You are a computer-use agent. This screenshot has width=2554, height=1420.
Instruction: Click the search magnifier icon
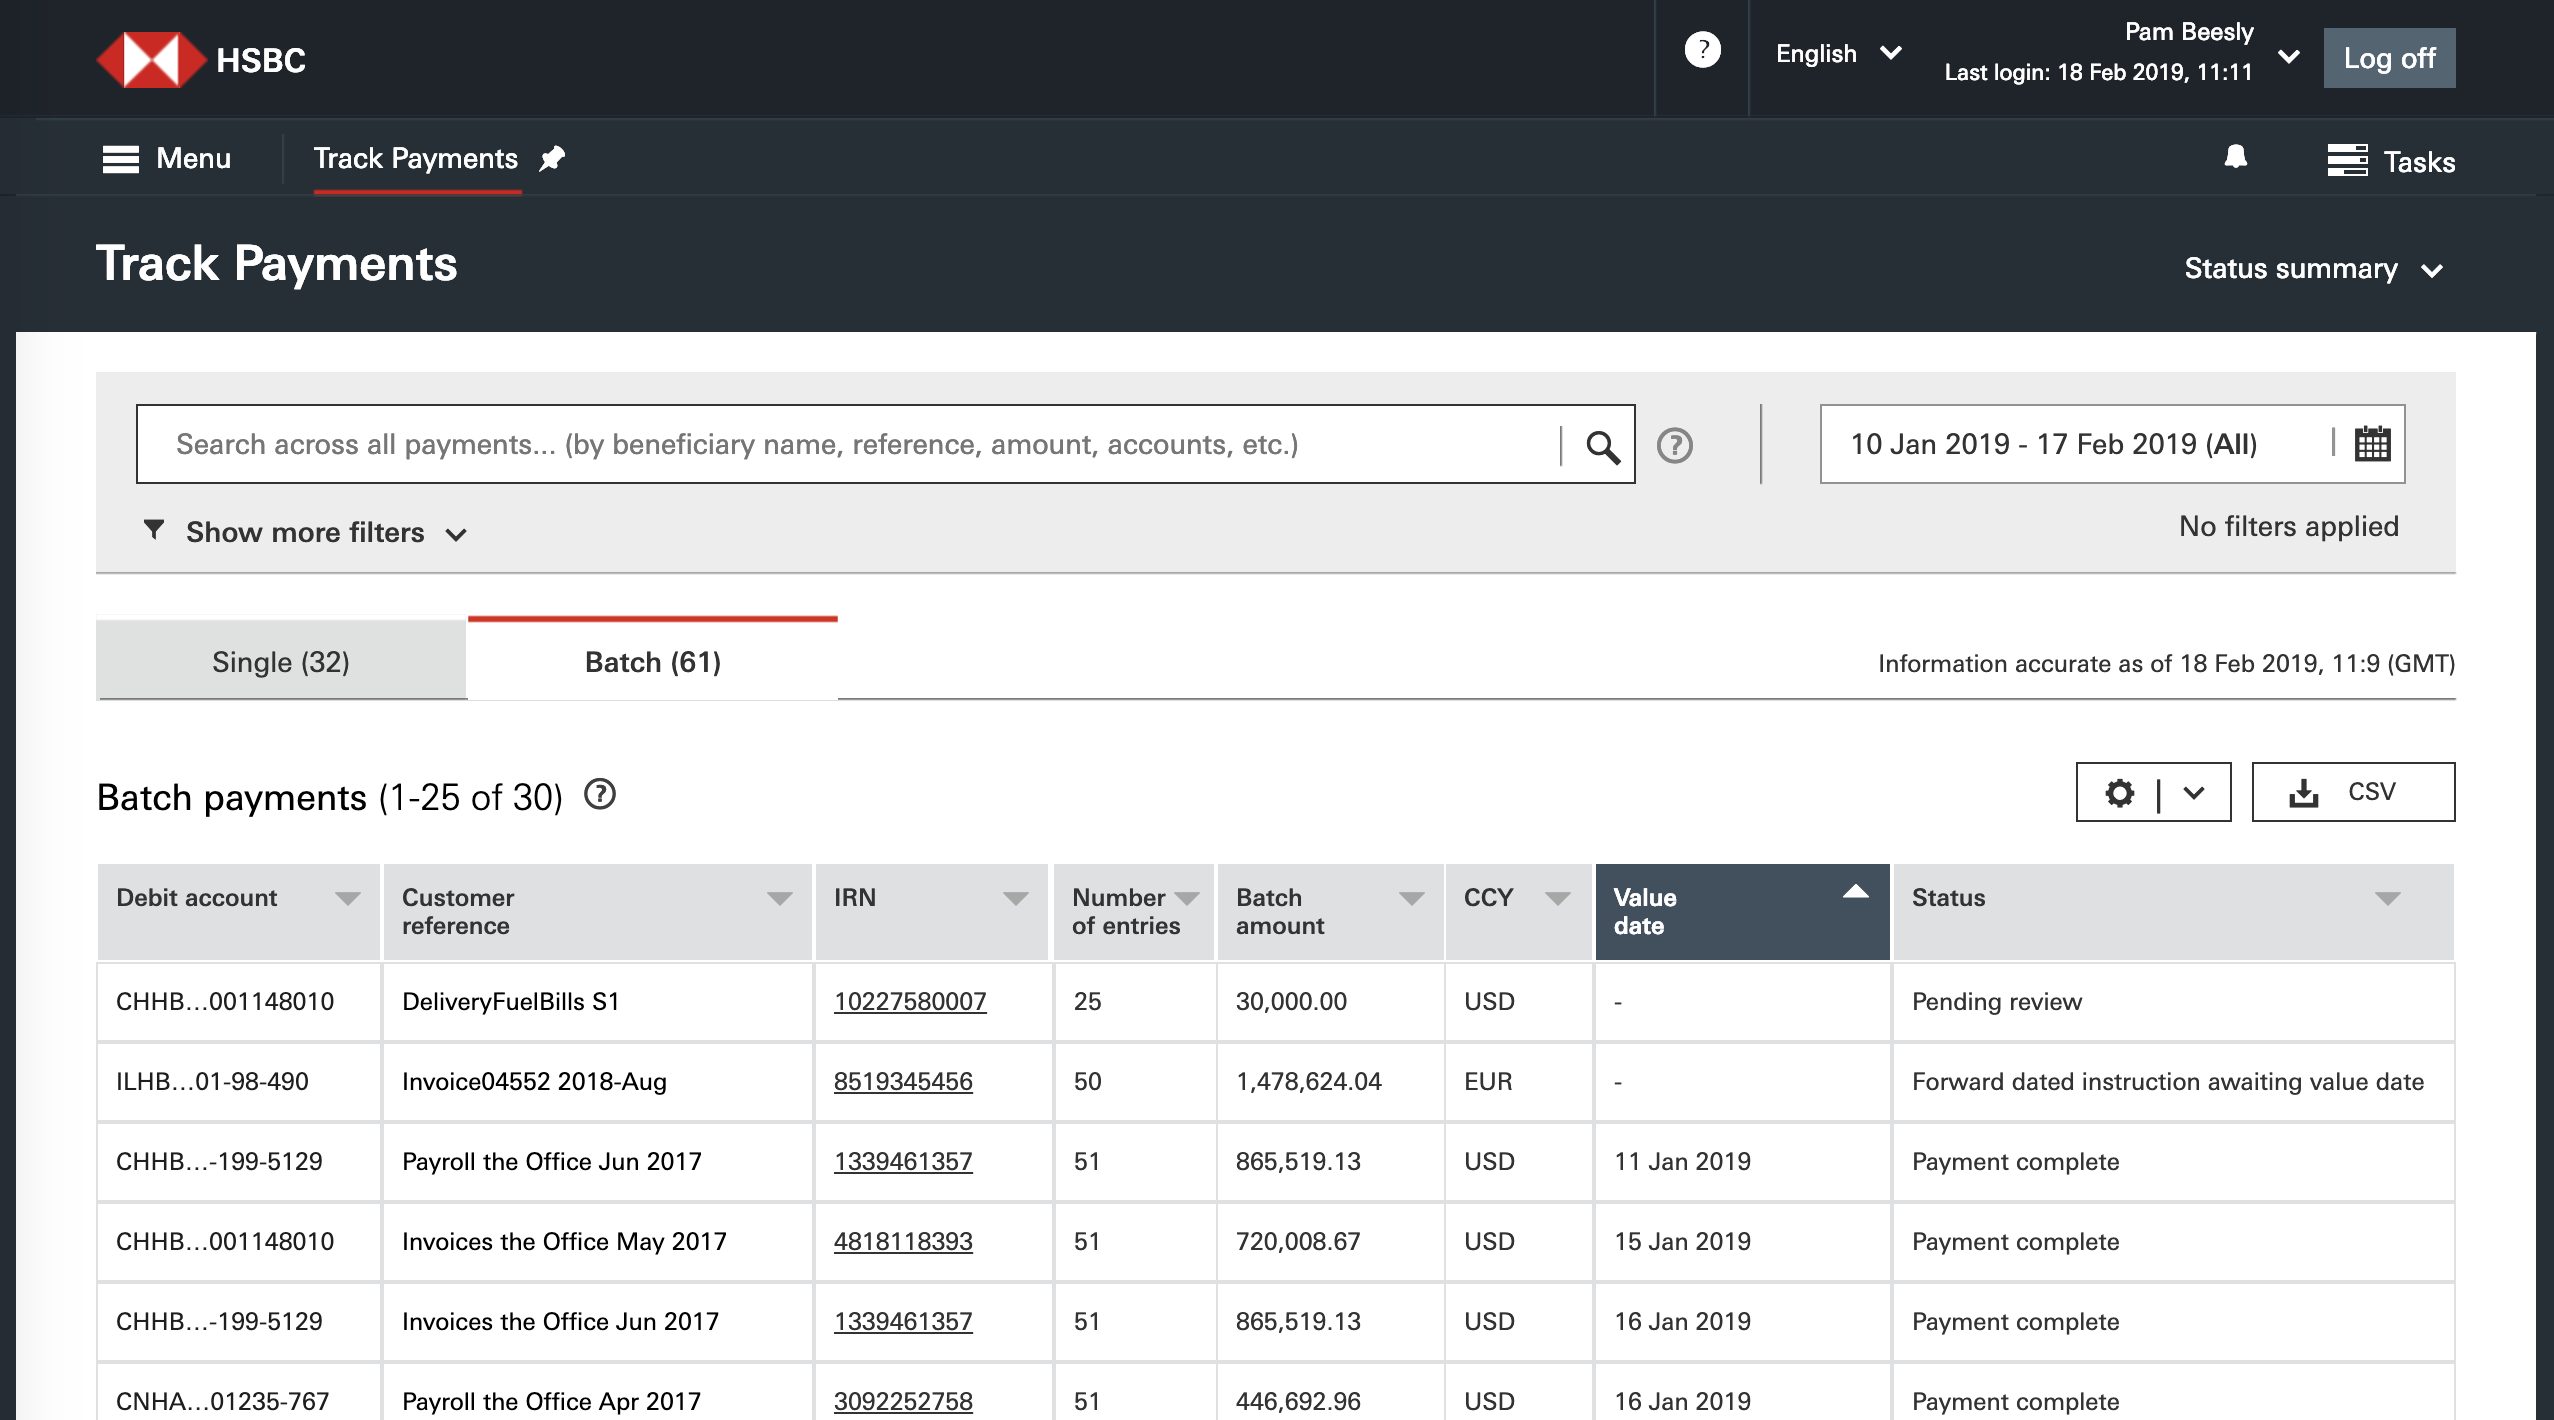click(x=1604, y=444)
